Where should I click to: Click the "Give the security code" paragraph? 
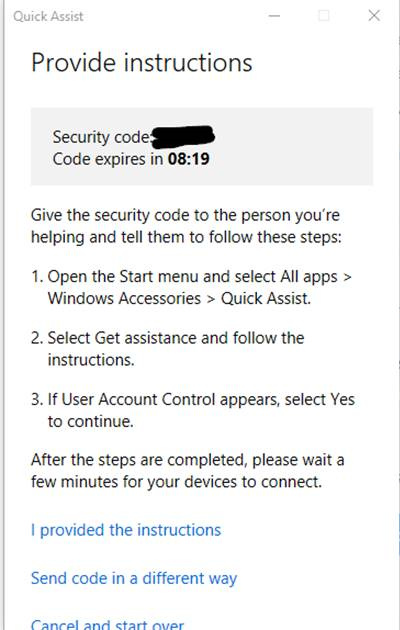pos(186,226)
